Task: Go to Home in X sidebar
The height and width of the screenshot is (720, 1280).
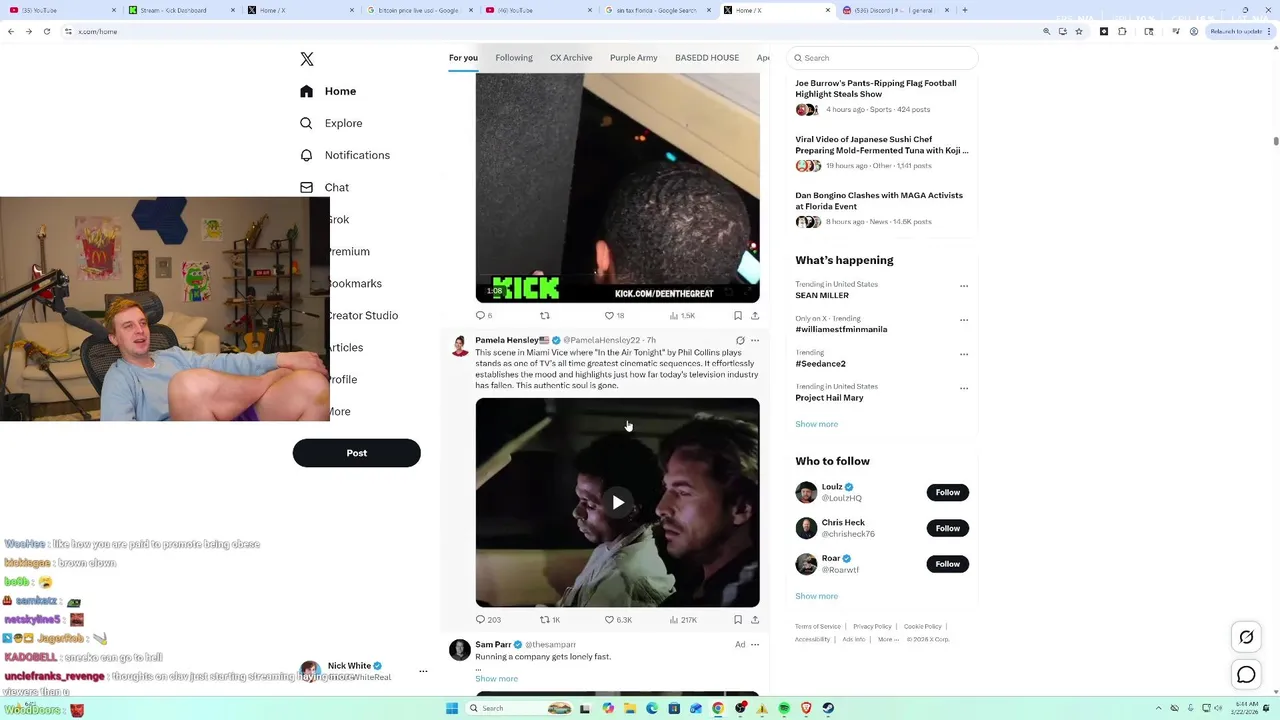Action: (328, 91)
